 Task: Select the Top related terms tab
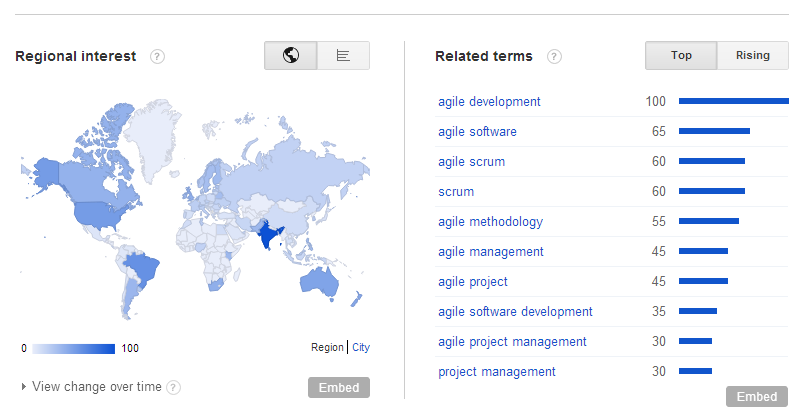coord(680,56)
